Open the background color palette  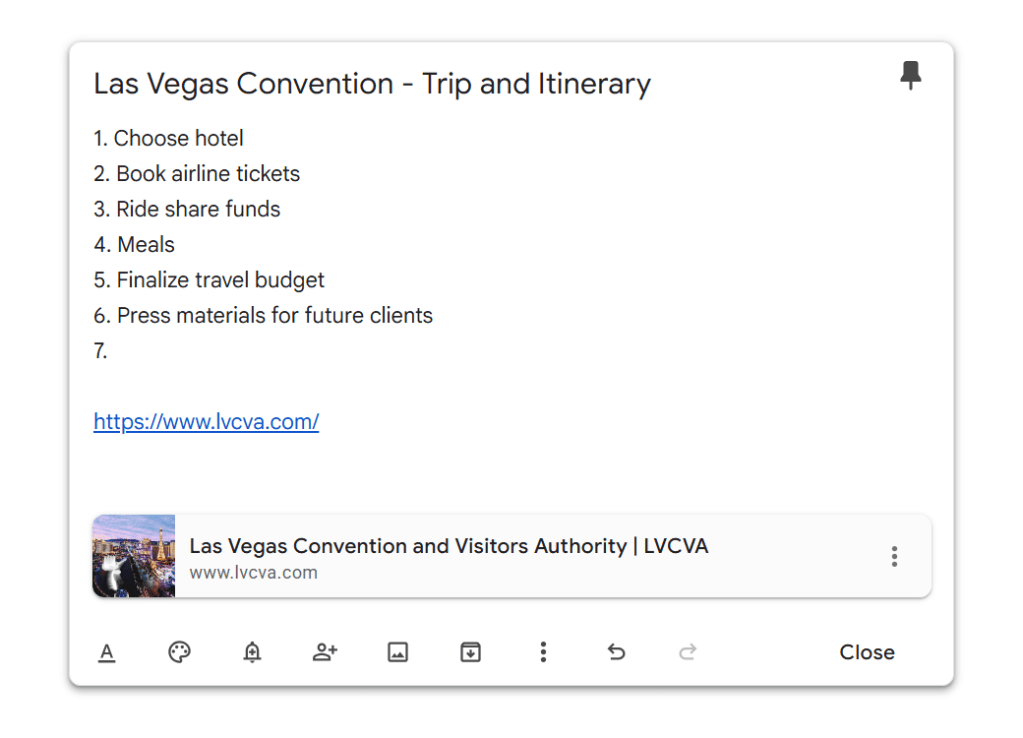click(x=179, y=652)
